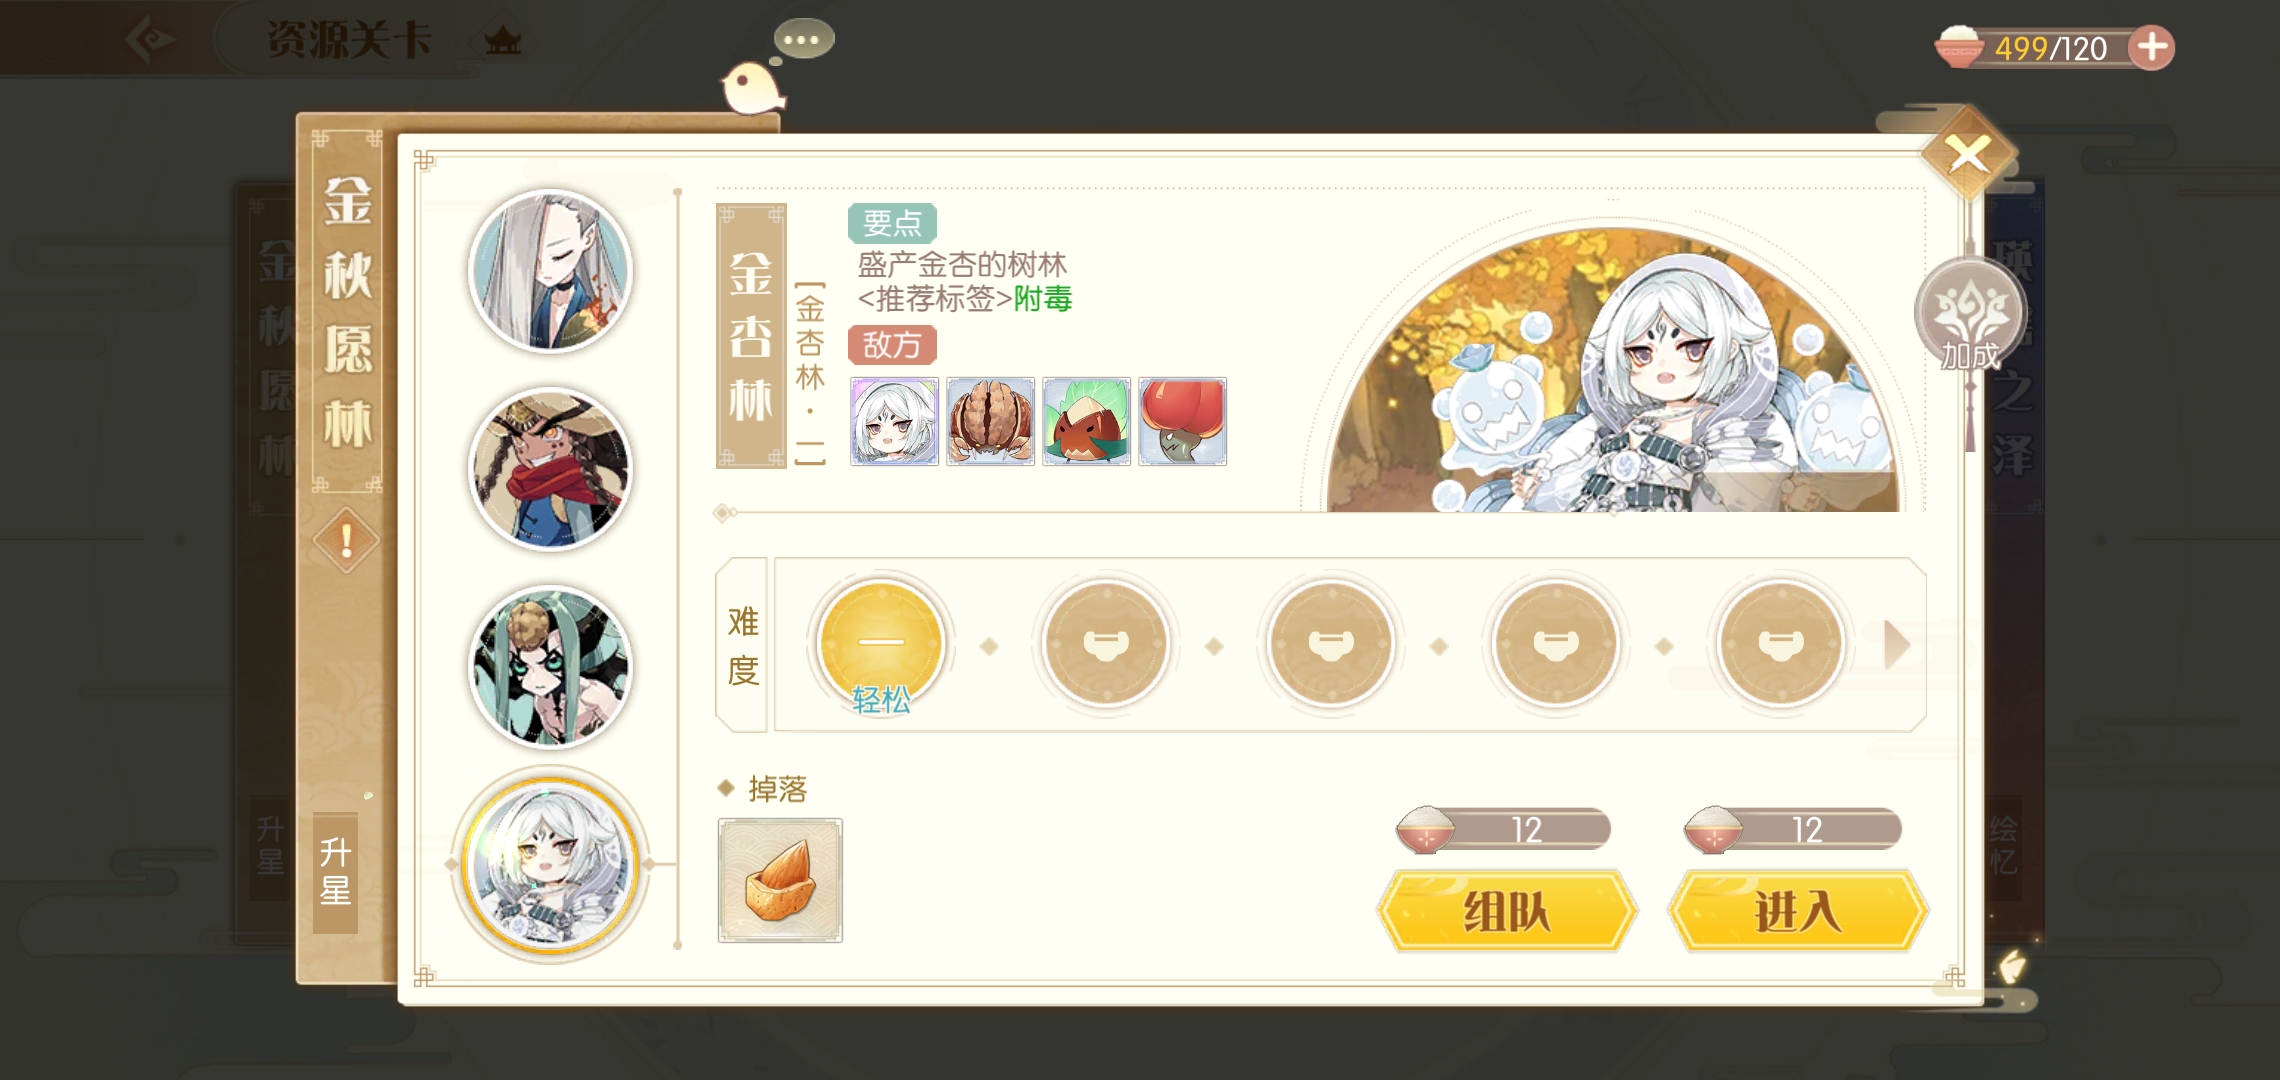The width and height of the screenshot is (2280, 1080).
Task: Tap the back arrow beside 资源关卡
Action: [x=148, y=41]
